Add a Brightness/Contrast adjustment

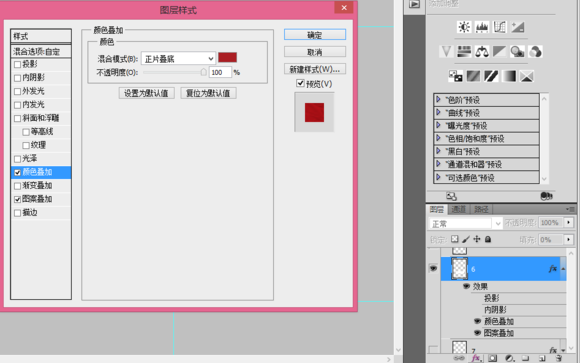tap(464, 27)
